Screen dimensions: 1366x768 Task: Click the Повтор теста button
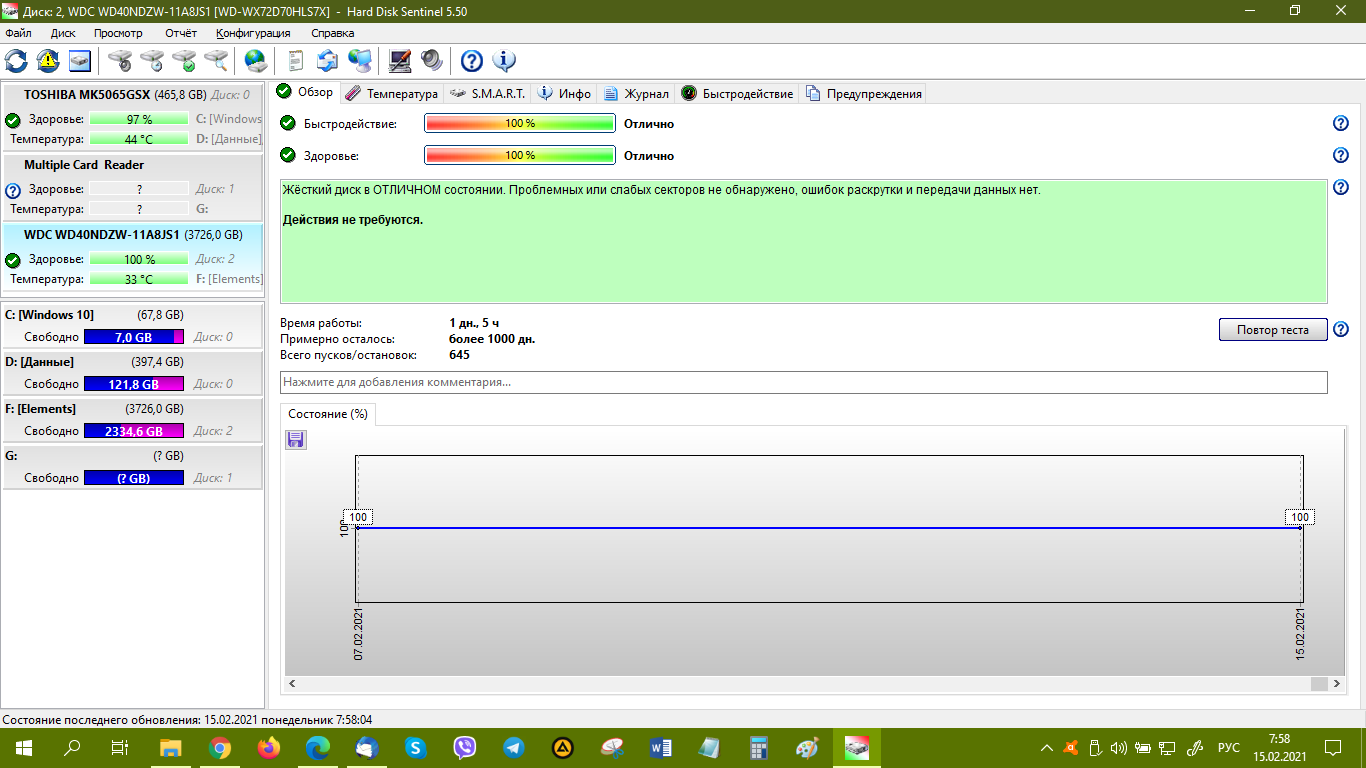point(1273,329)
